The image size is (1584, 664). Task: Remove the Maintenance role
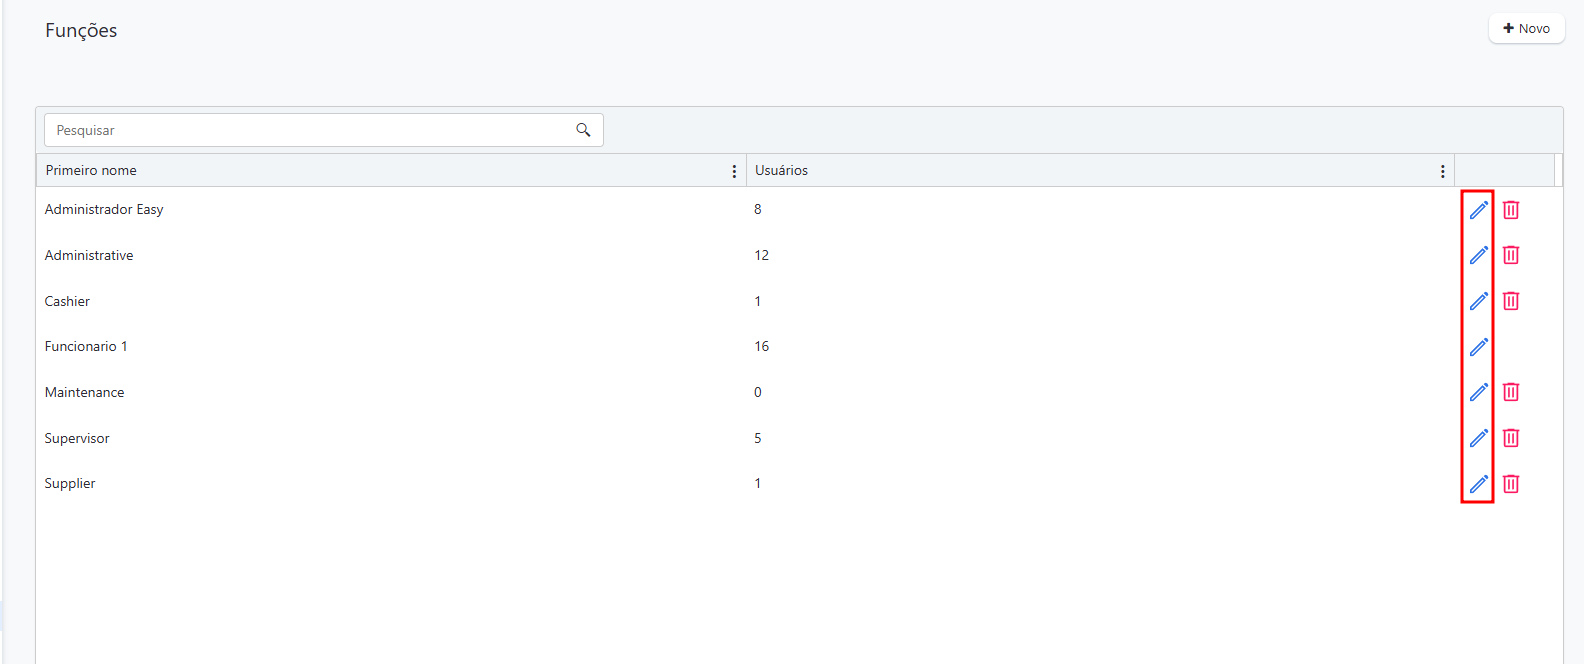(x=1511, y=392)
